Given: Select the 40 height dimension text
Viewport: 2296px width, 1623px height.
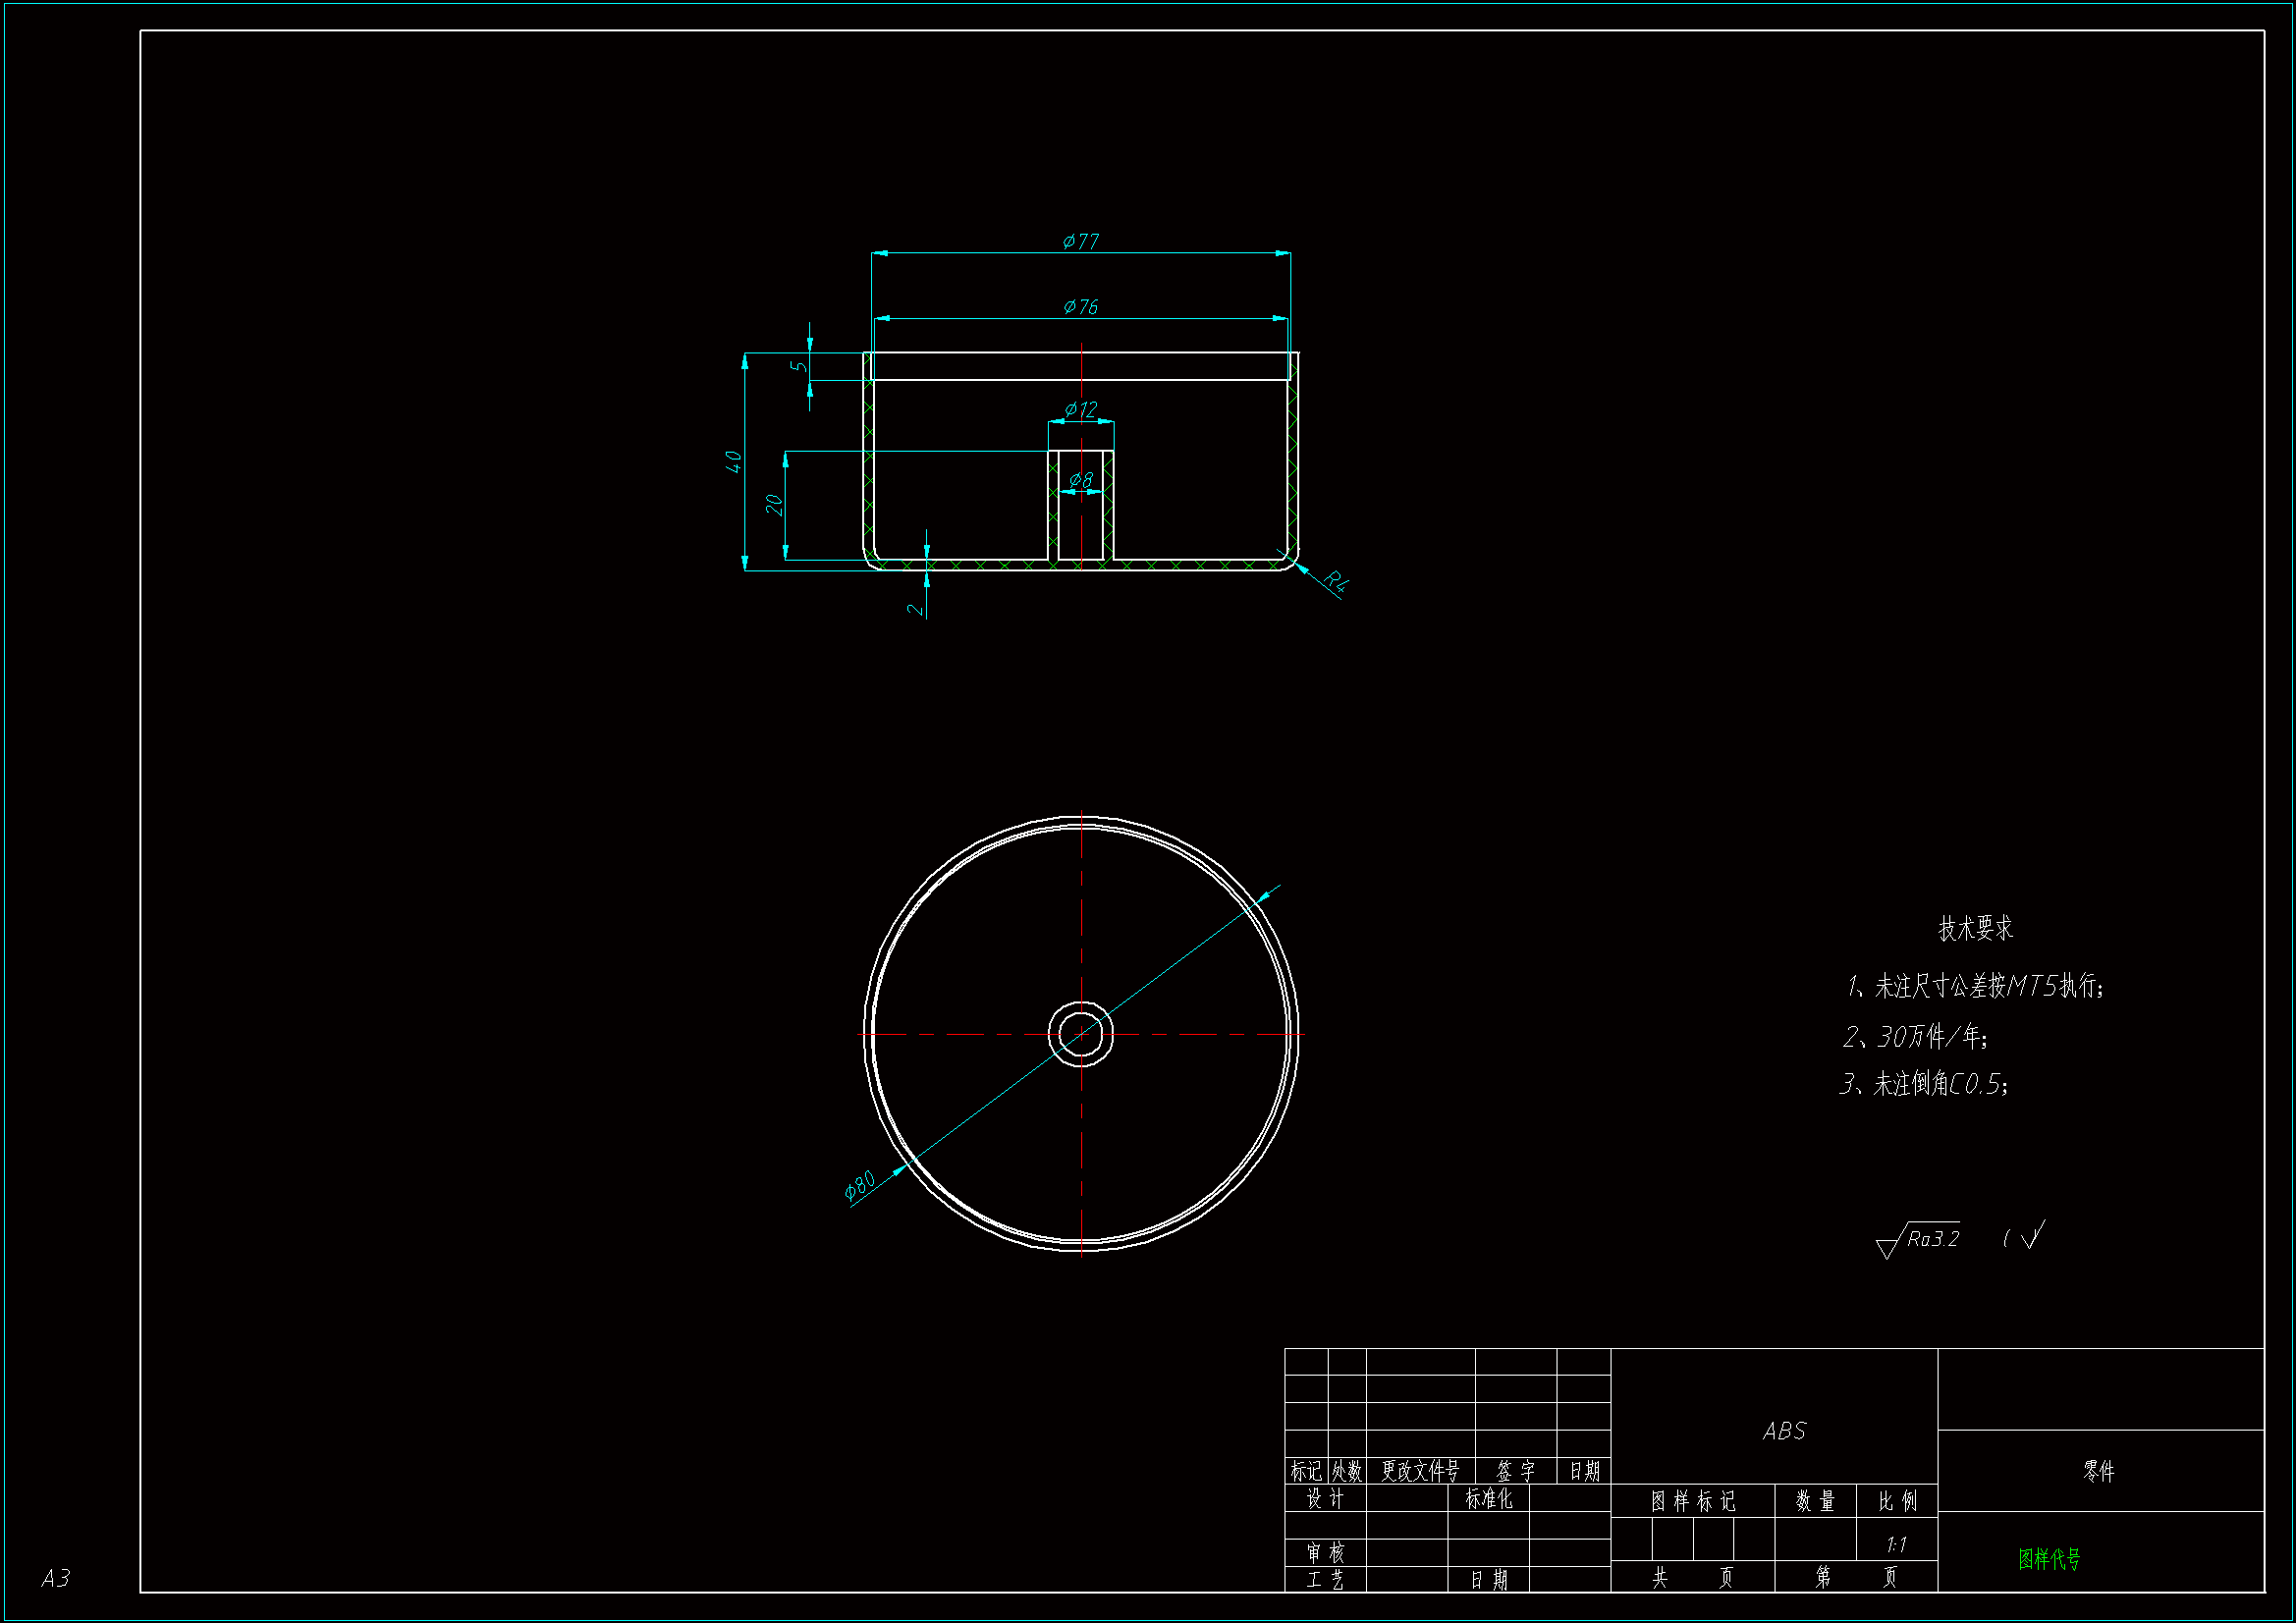Looking at the screenshot, I should pyautogui.click(x=733, y=461).
